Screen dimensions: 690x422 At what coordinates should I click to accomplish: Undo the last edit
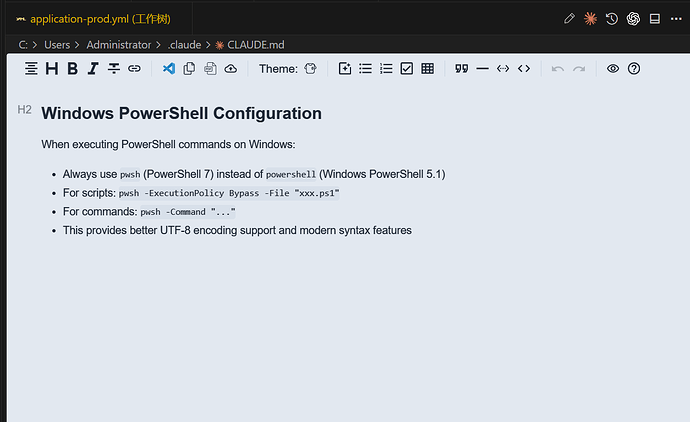pyautogui.click(x=558, y=69)
